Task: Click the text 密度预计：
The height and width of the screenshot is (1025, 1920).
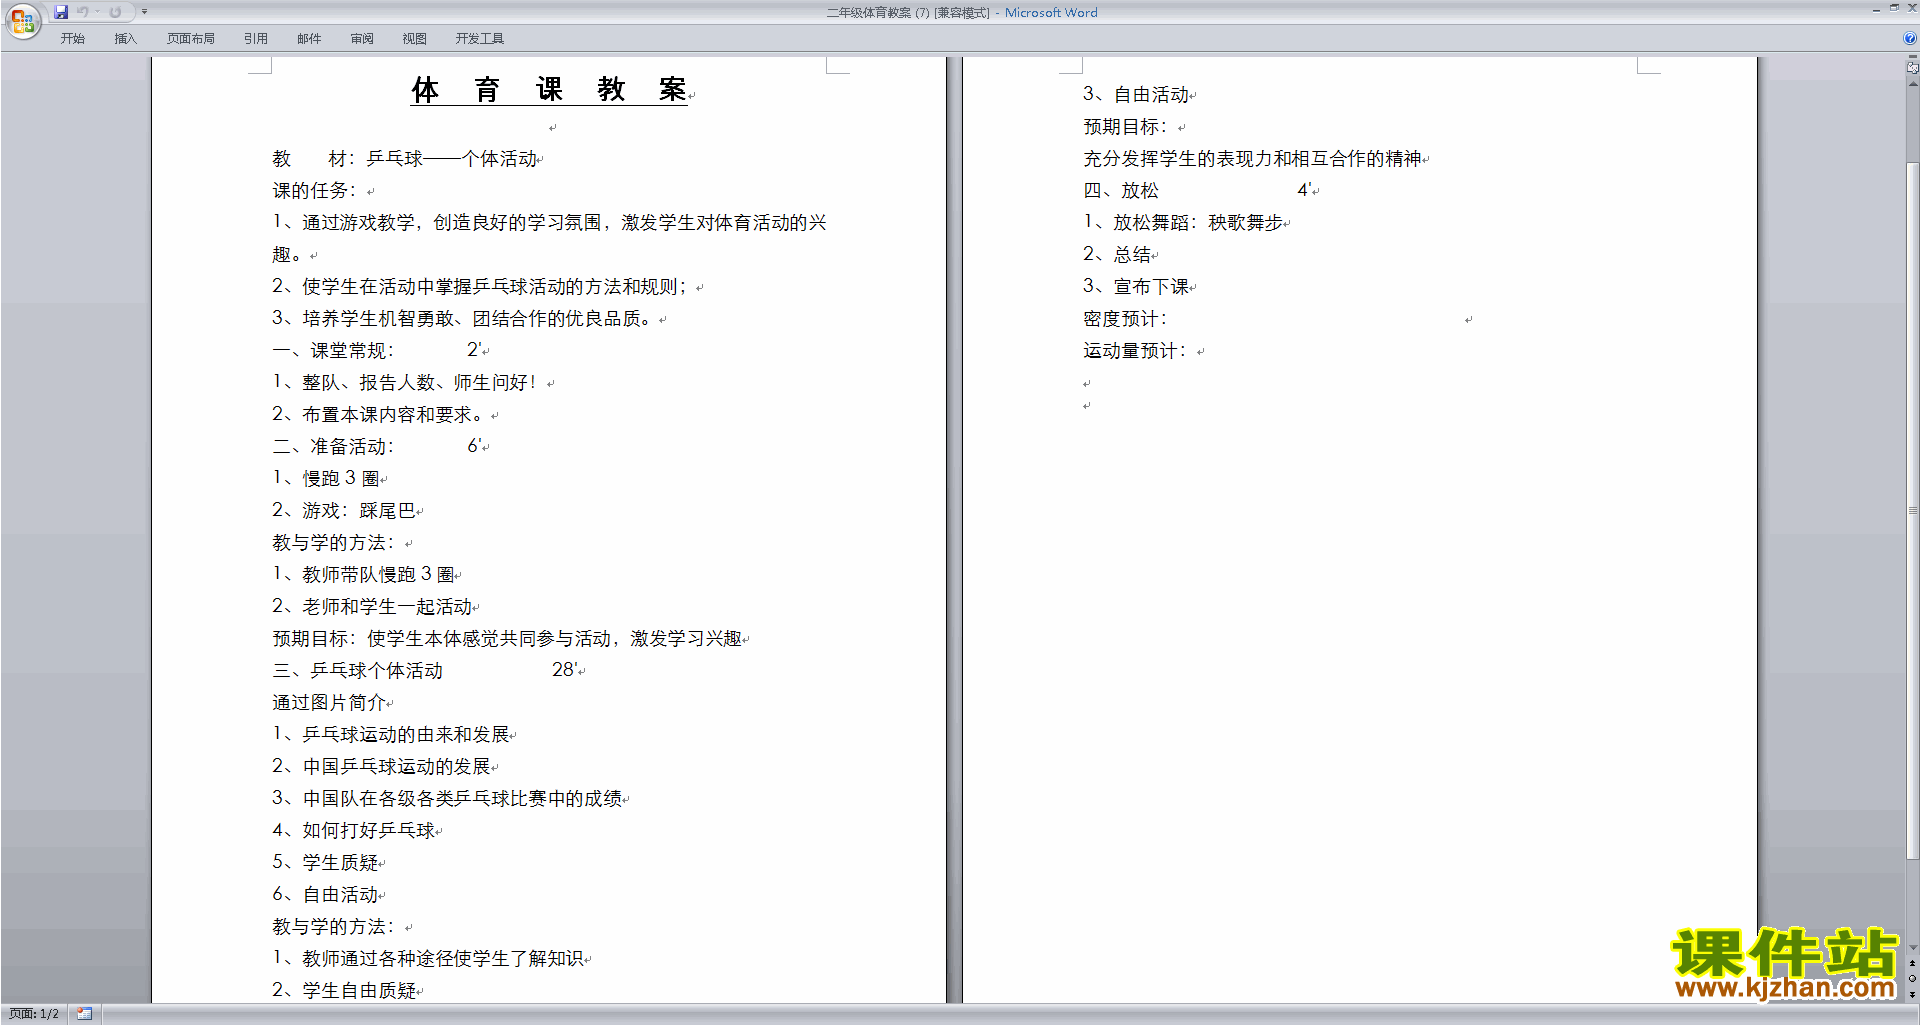Action: (x=1125, y=319)
